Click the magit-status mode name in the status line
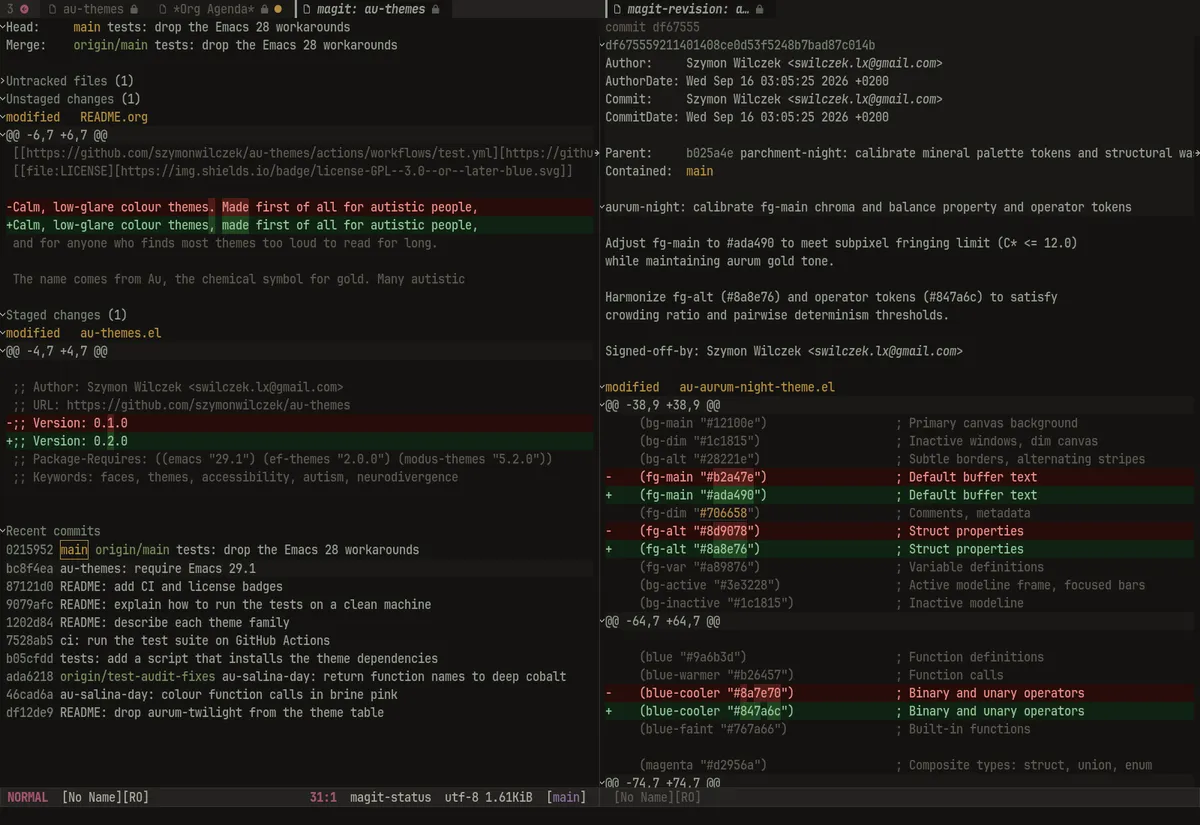The width and height of the screenshot is (1200, 825). 390,797
